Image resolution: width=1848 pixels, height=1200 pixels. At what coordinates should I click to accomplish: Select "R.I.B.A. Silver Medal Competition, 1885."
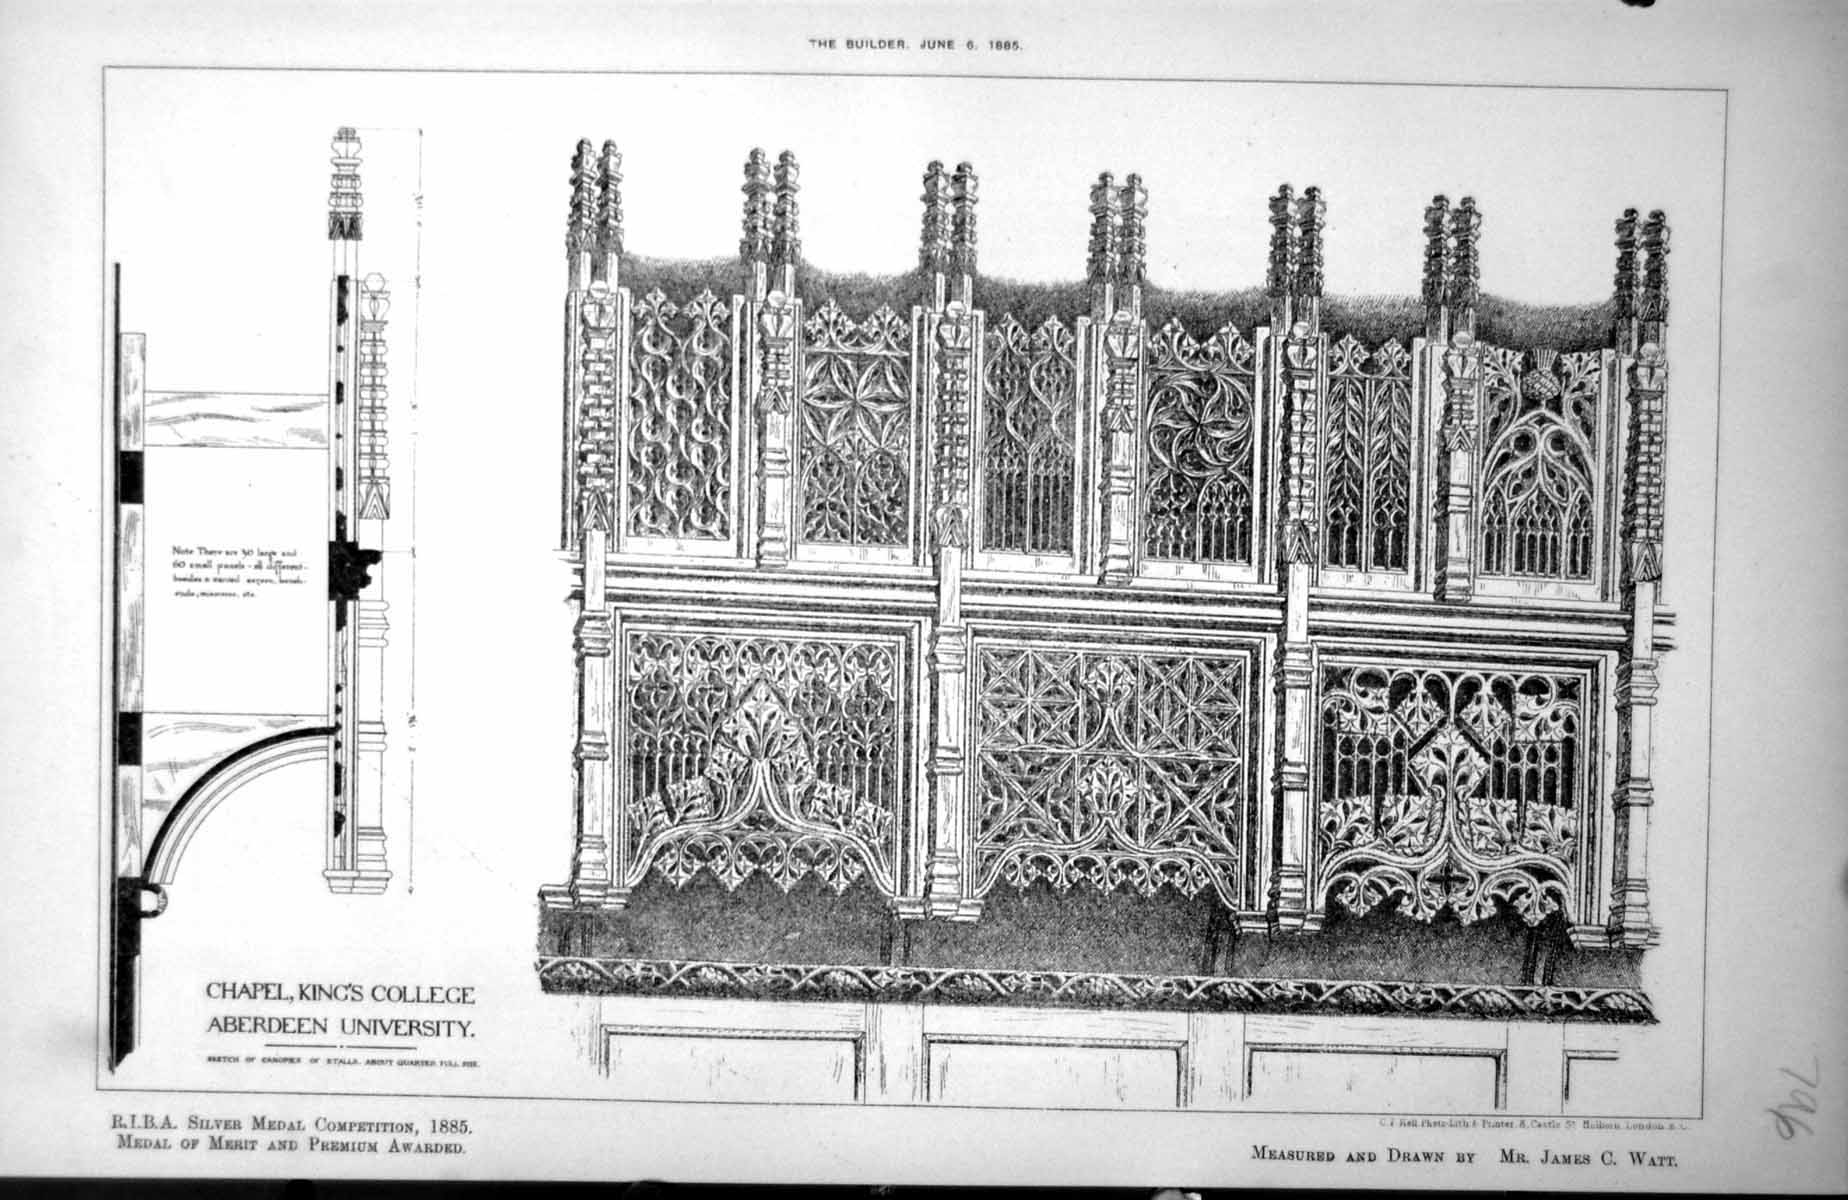tap(292, 1126)
